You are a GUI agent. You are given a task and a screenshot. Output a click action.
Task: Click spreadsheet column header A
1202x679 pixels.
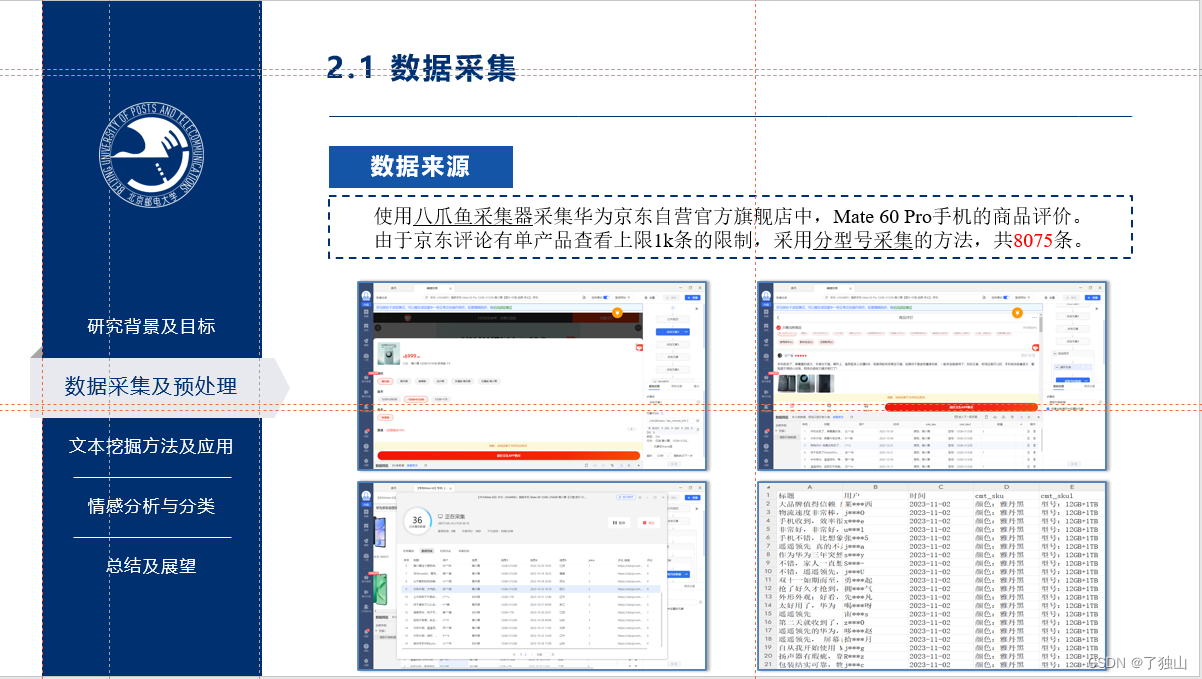tap(811, 488)
